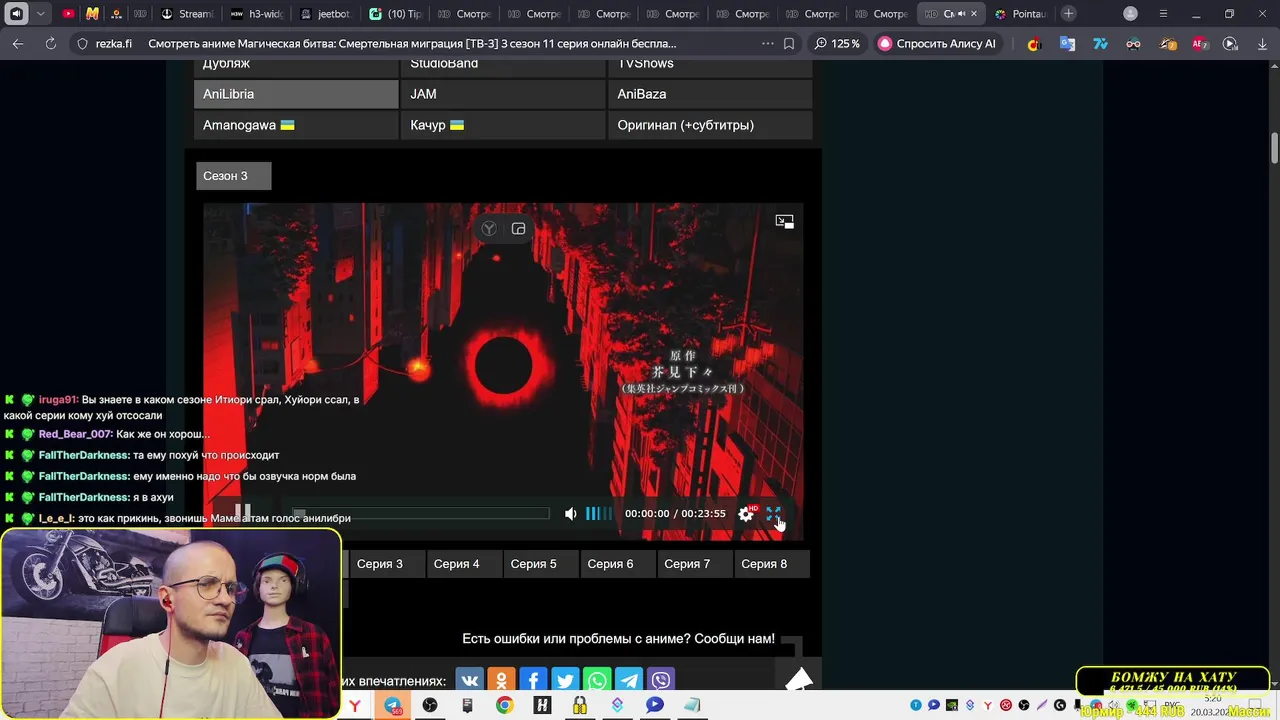
Task: Toggle picture-in-picture icon in player corner
Action: pos(784,221)
